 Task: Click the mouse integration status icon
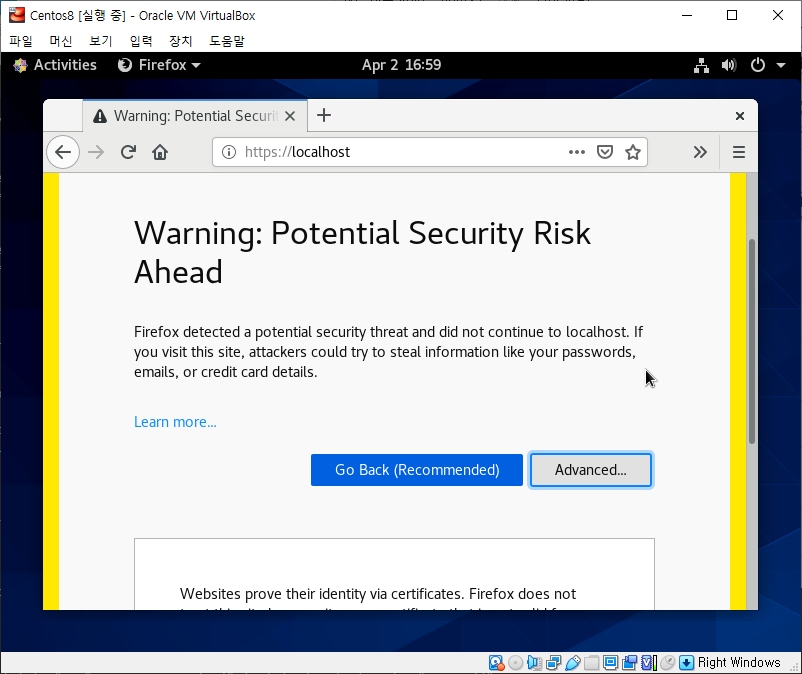tap(667, 663)
